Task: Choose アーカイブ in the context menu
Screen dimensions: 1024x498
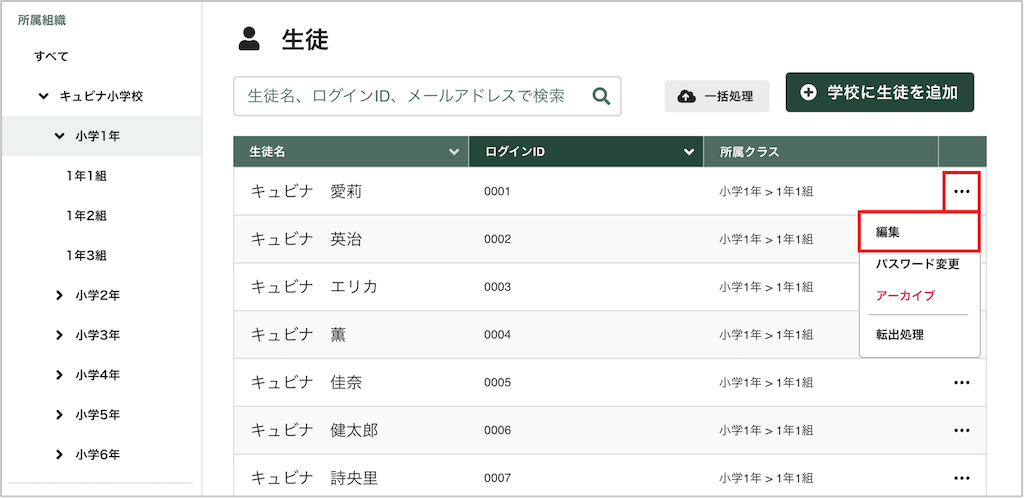Action: click(905, 296)
